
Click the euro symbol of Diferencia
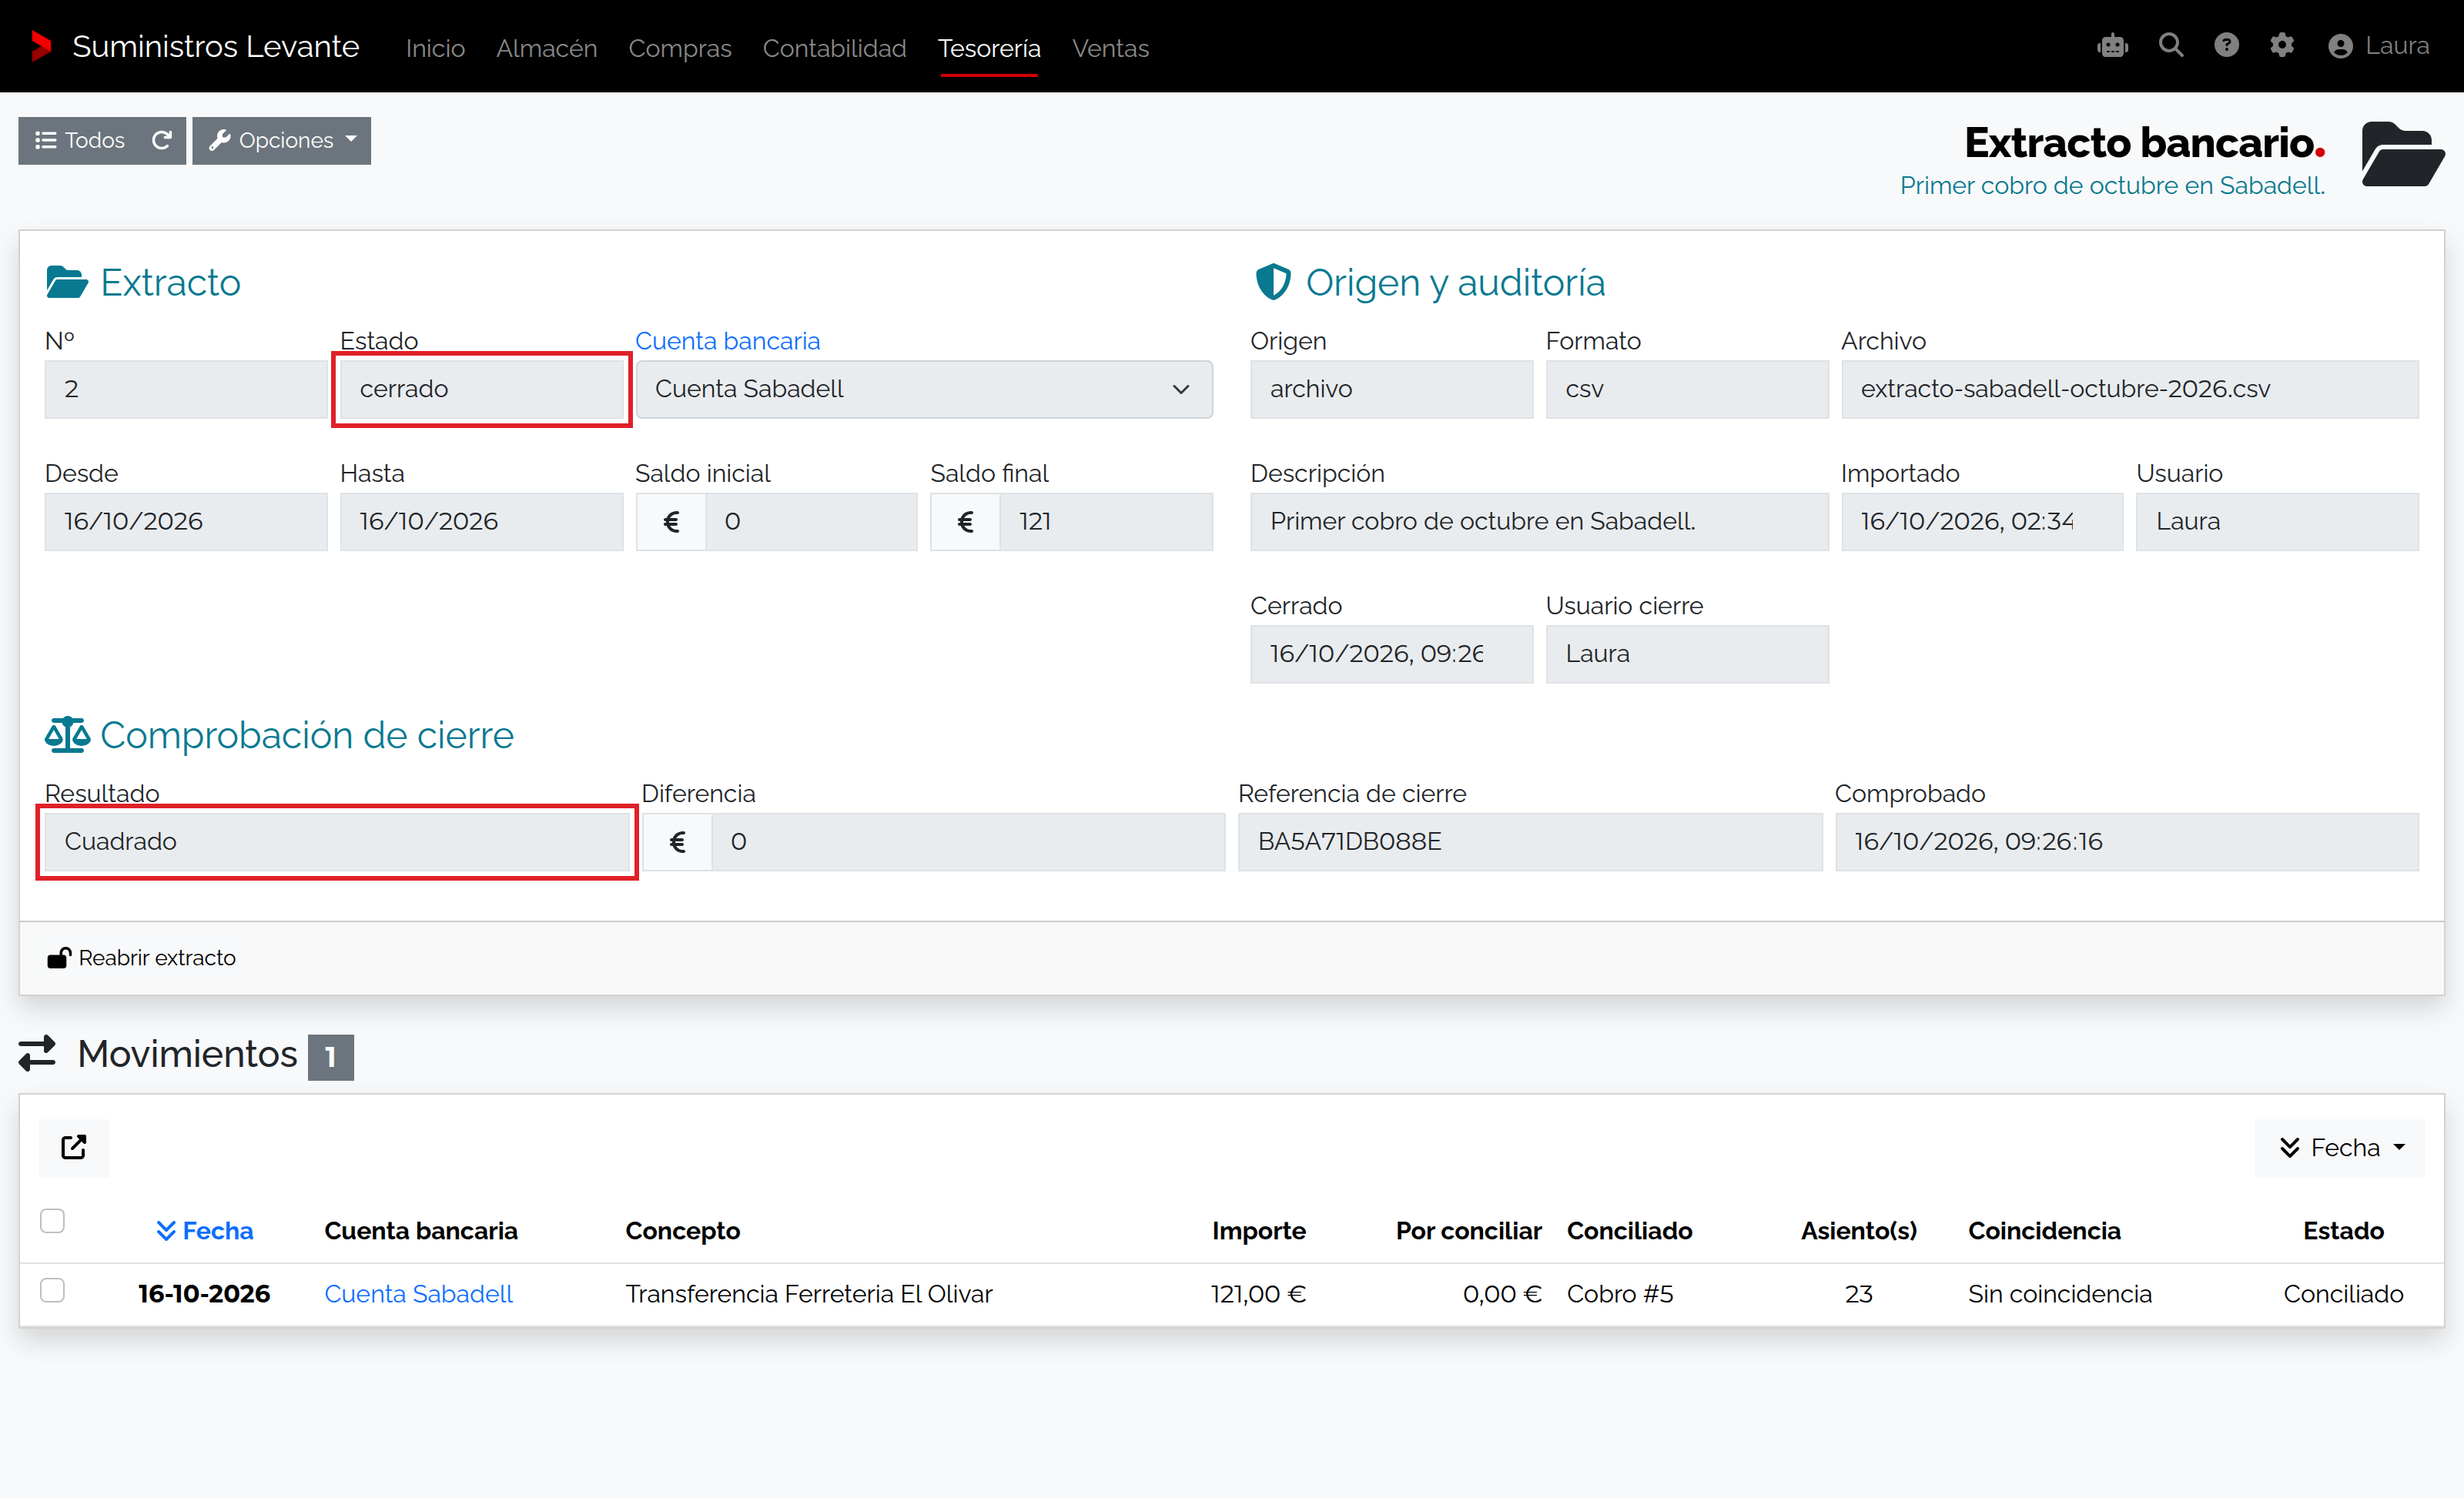point(677,841)
